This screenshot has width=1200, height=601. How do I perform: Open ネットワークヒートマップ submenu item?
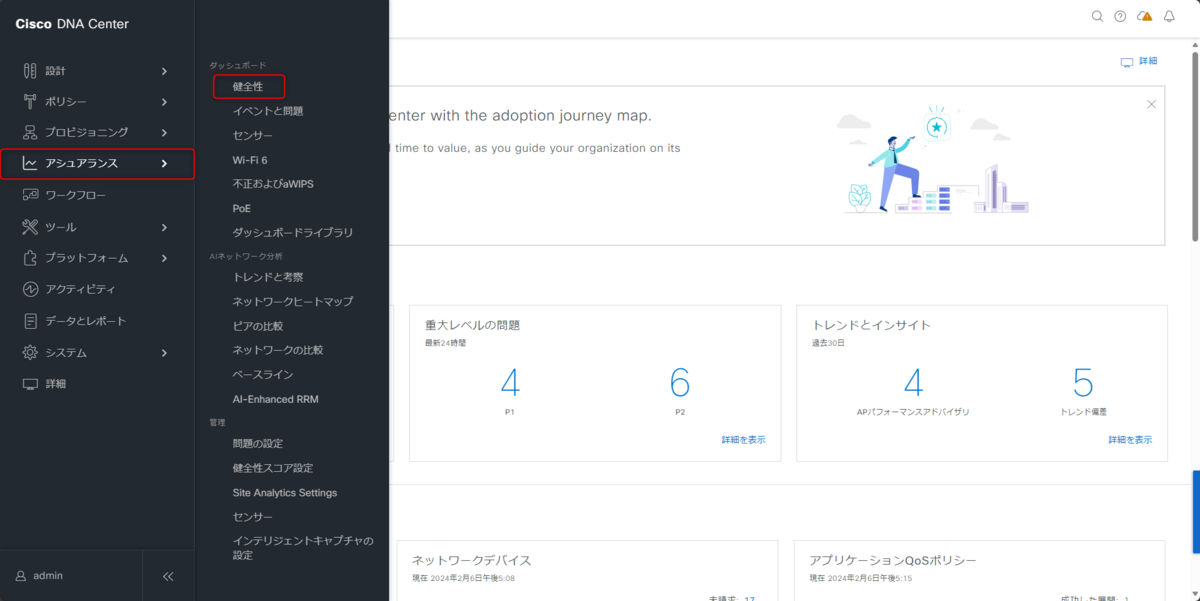pyautogui.click(x=293, y=301)
